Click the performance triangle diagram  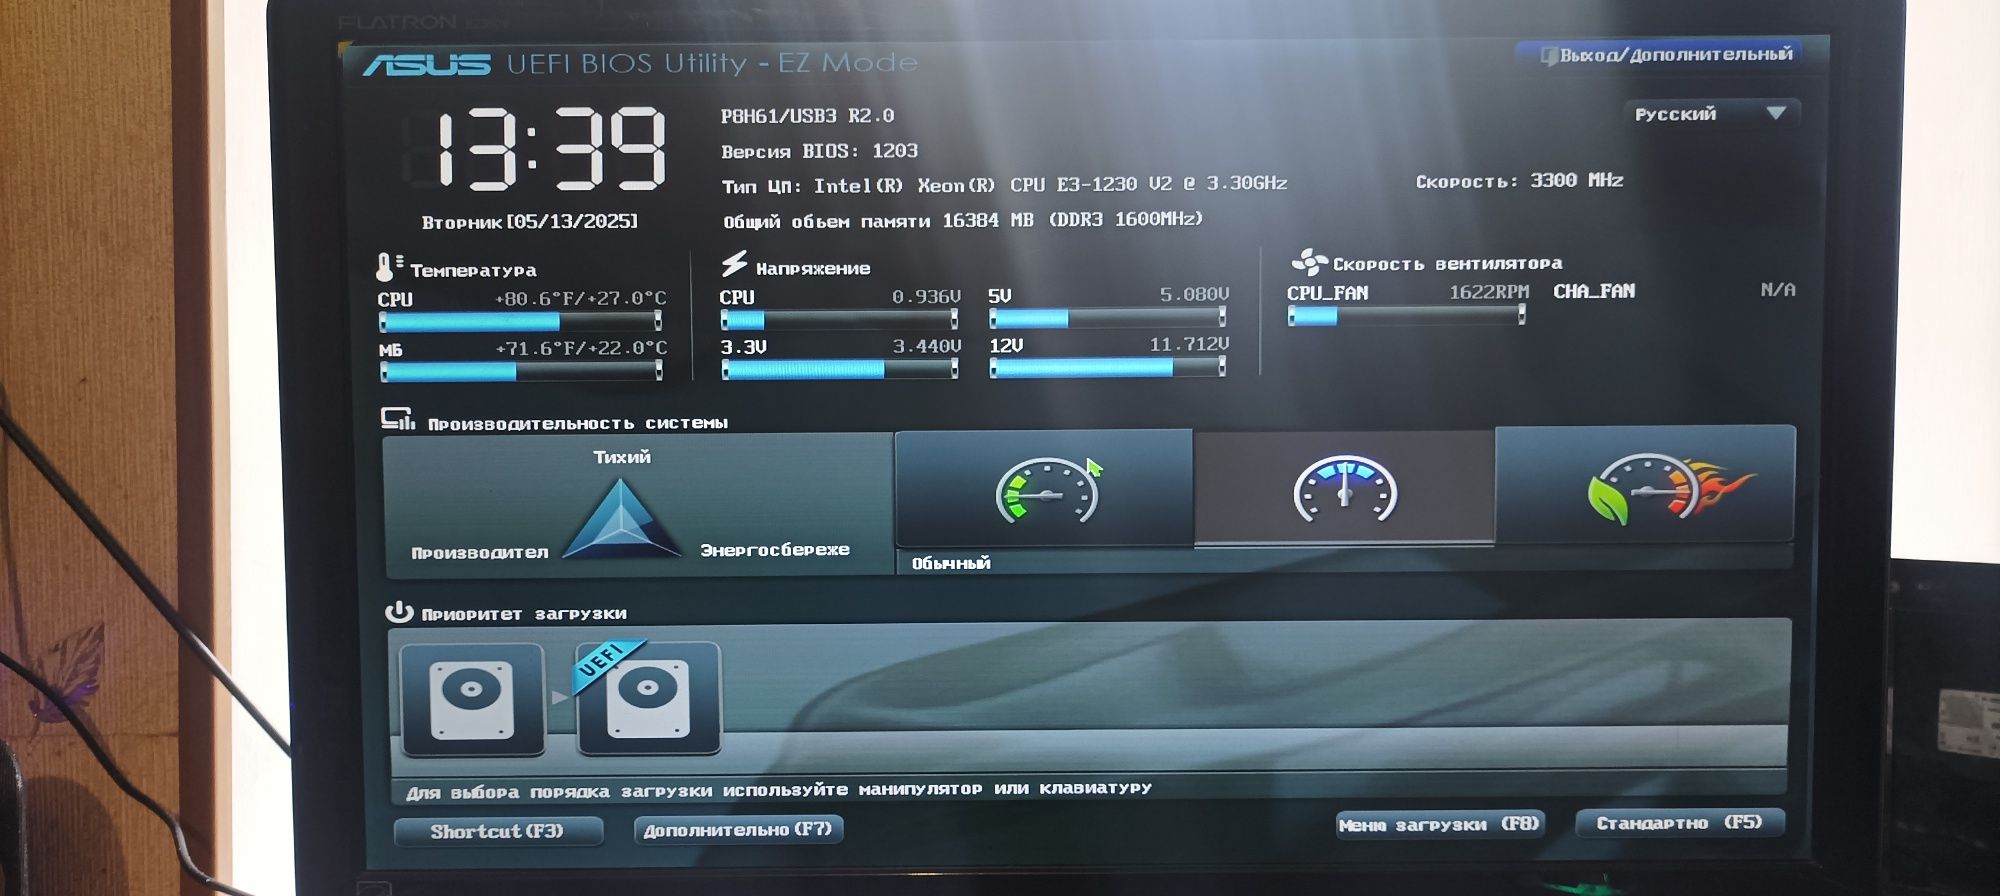pyautogui.click(x=621, y=518)
